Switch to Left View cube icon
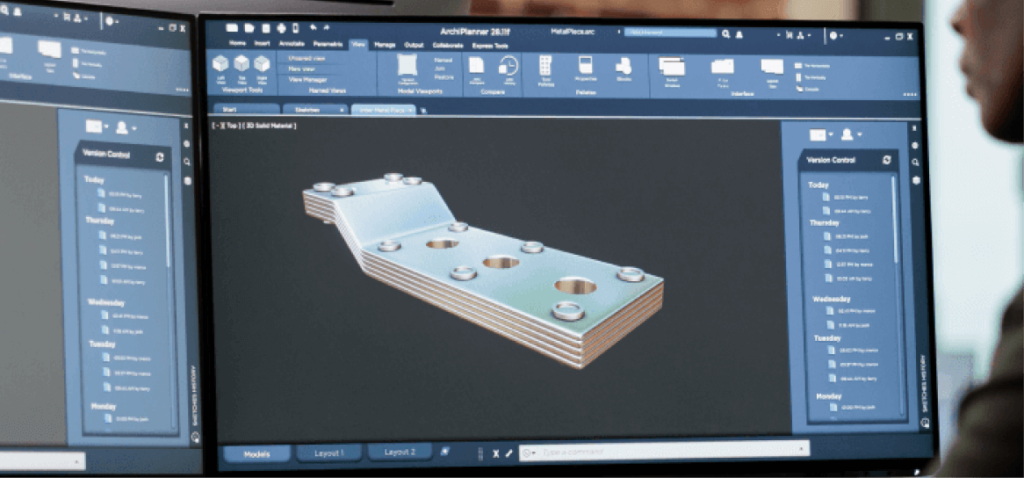This screenshot has width=1024, height=478. 221,63
